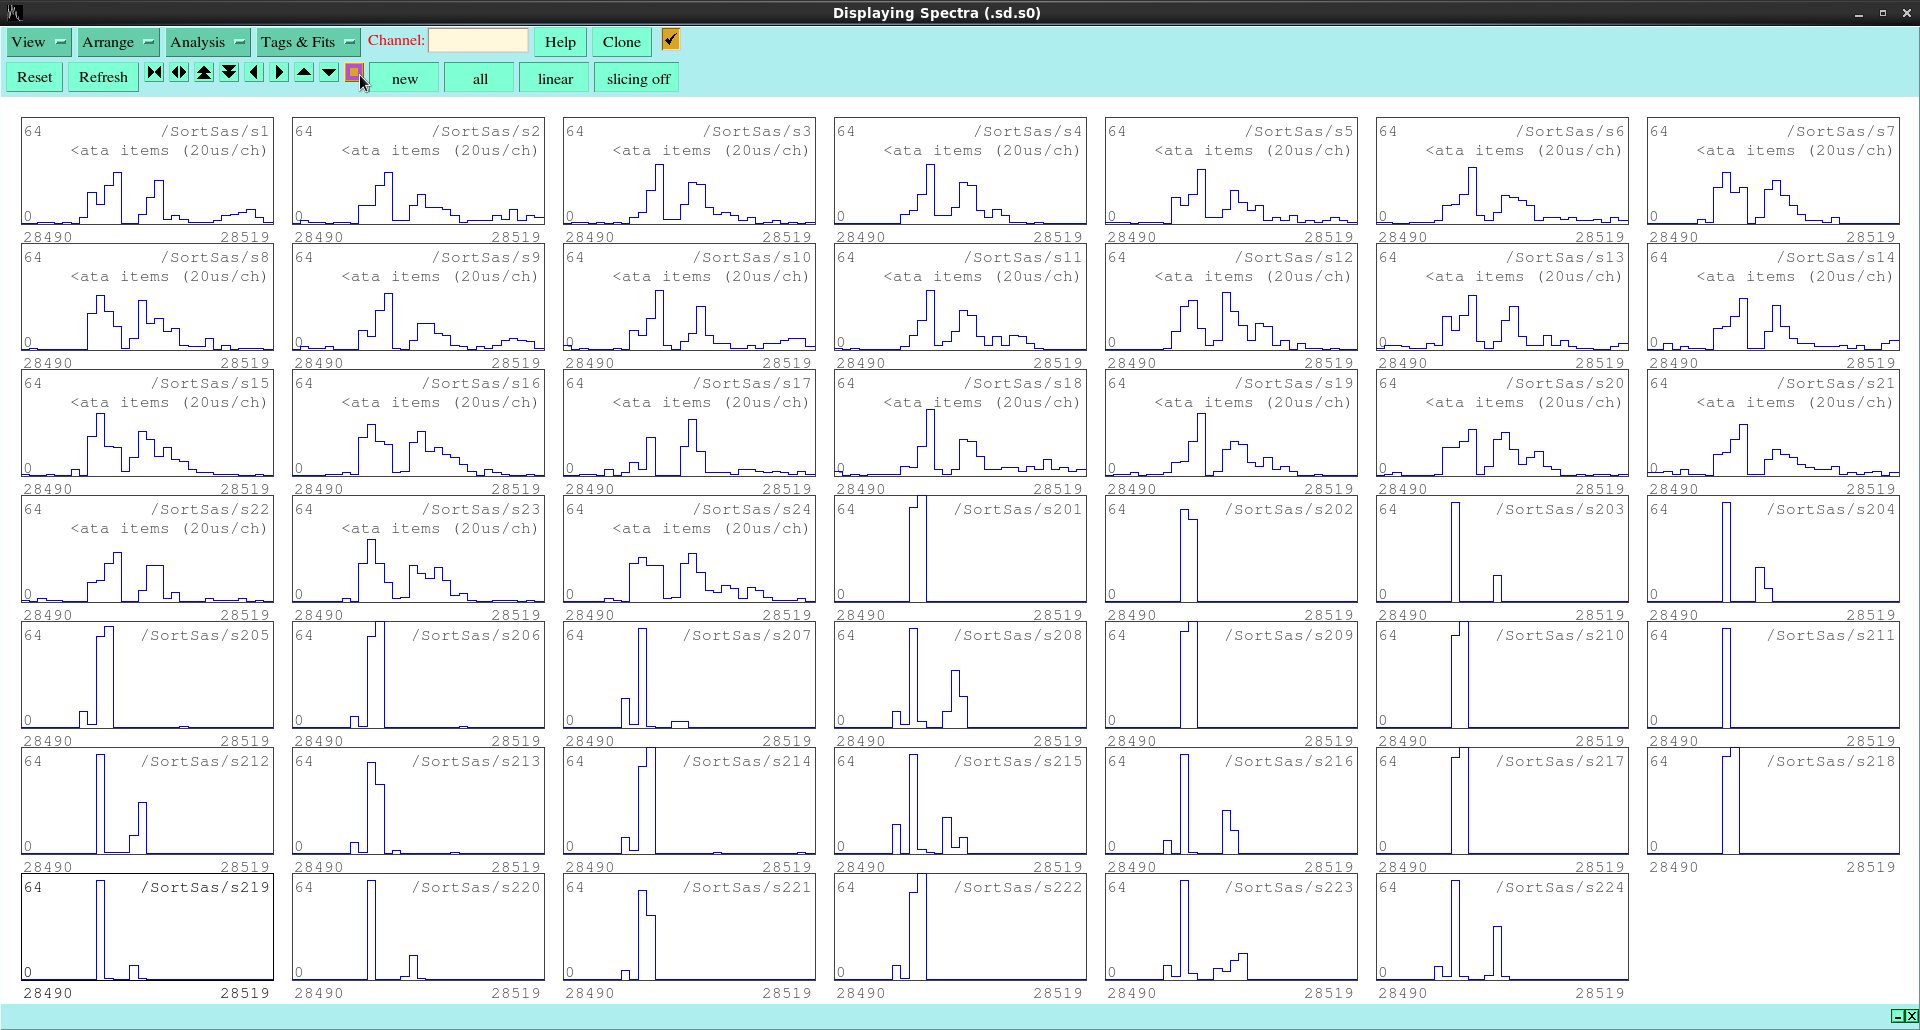Click the compress-horizontally bowtie icon
The image size is (1920, 1030).
point(154,72)
